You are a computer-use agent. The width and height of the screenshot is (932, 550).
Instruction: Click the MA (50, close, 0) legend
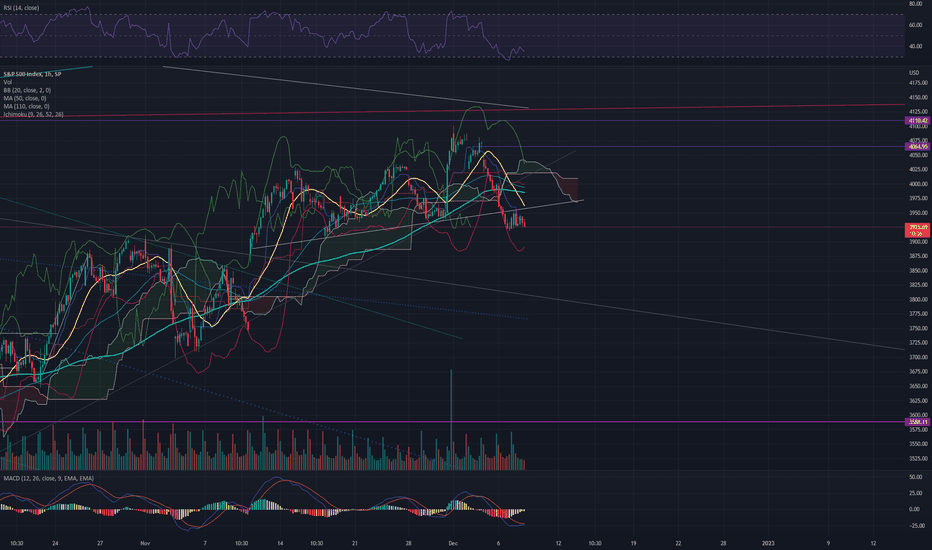pos(25,98)
